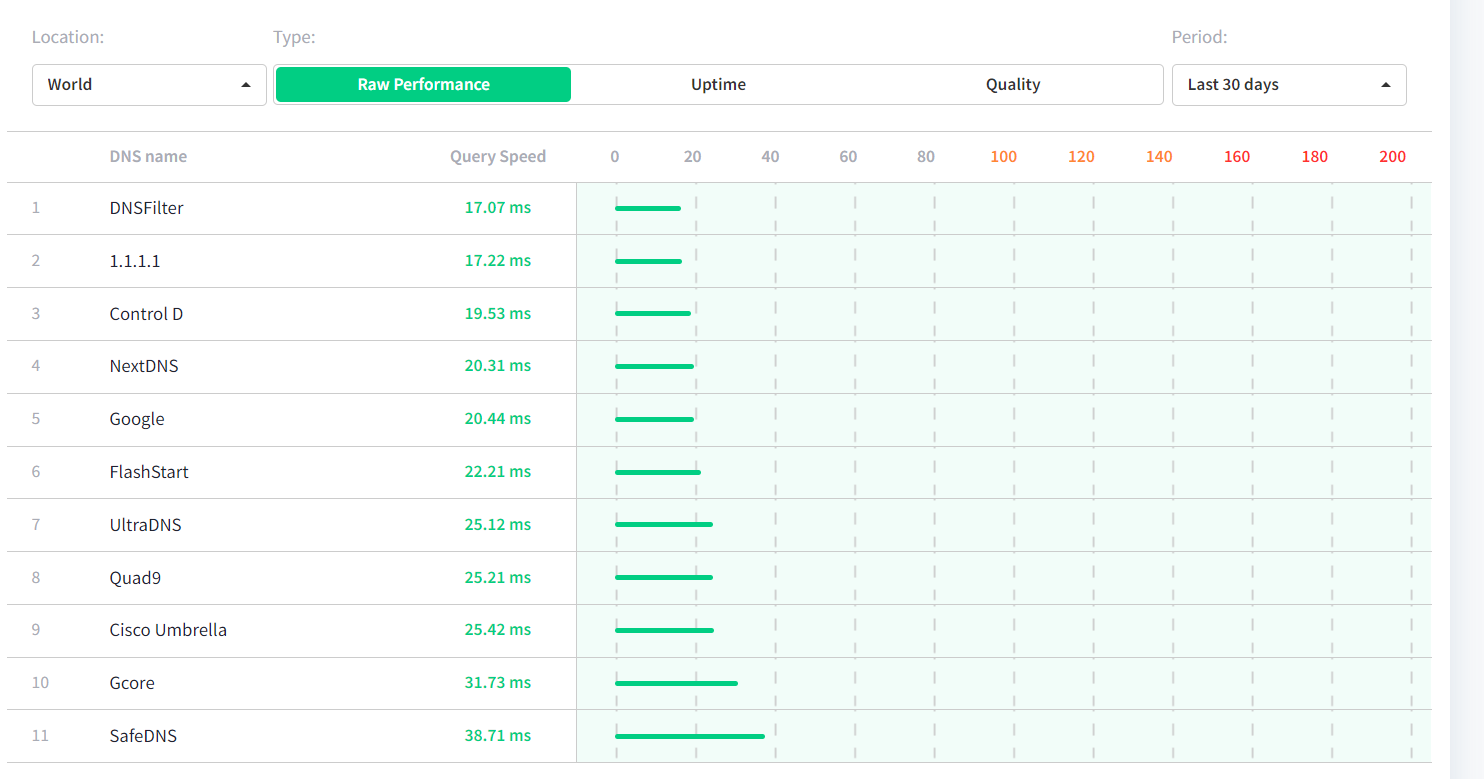
Task: Select the FlashStart row name
Action: point(149,472)
